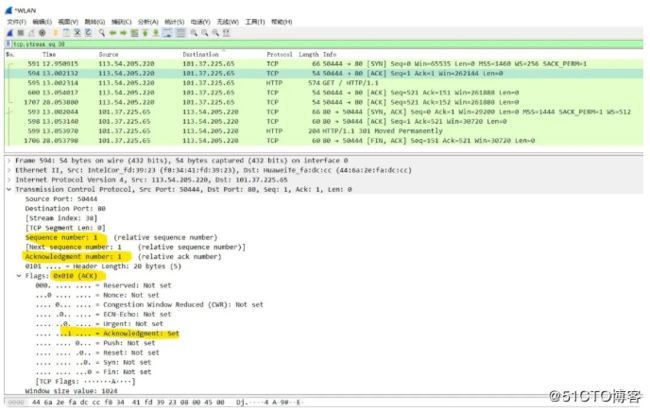
Task: Select packet 593 SYN, ACK row
Action: click(324, 112)
